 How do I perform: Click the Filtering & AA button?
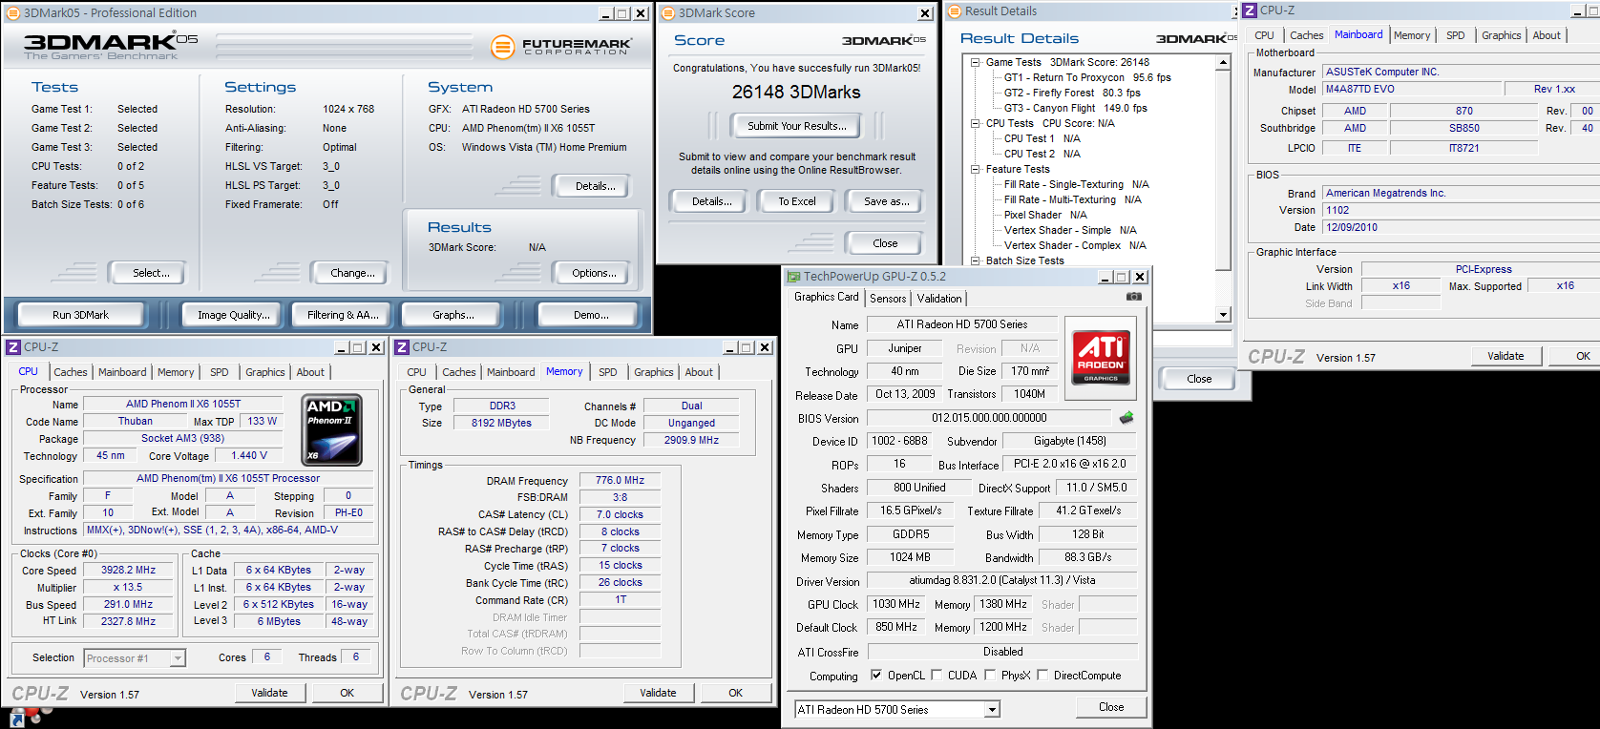tap(342, 315)
